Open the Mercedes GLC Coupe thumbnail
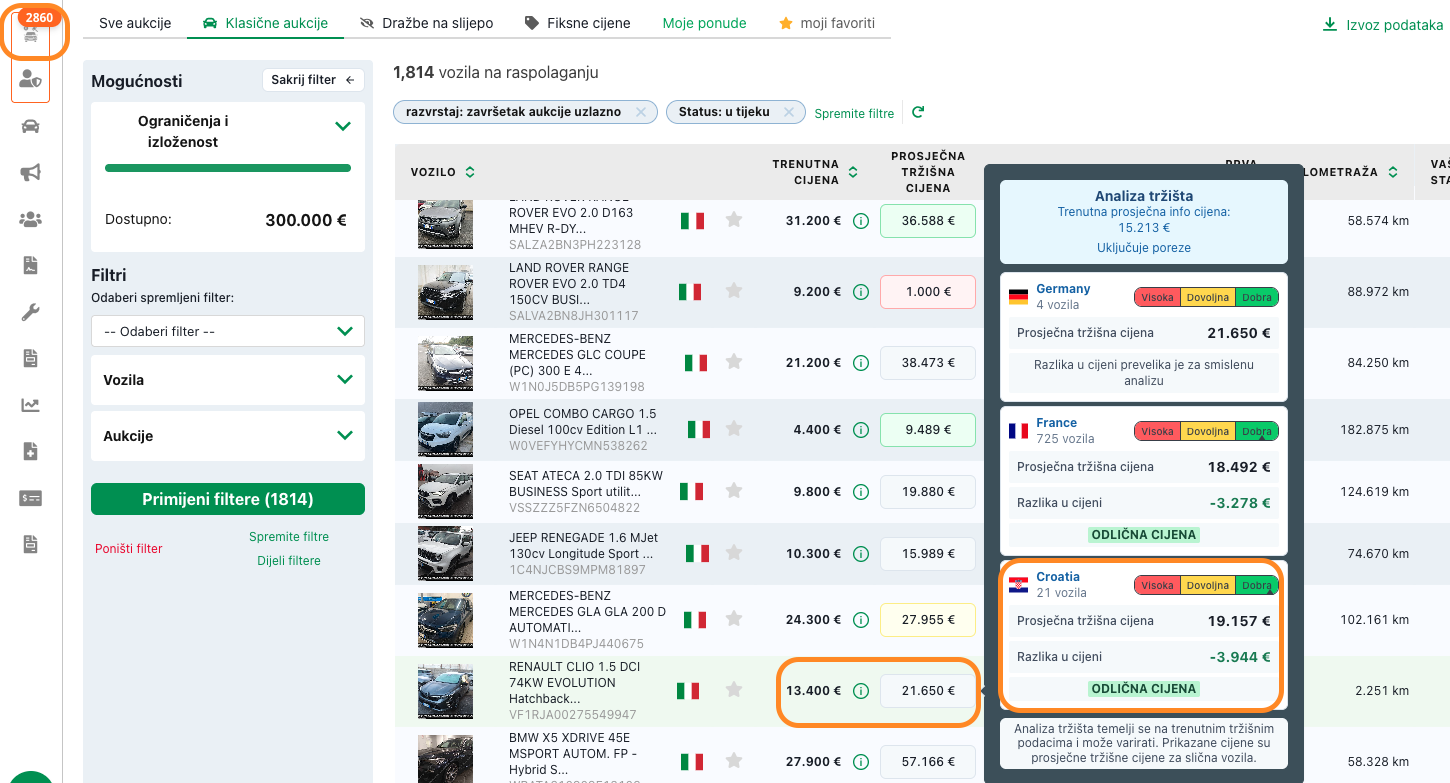This screenshot has width=1450, height=783. (445, 363)
